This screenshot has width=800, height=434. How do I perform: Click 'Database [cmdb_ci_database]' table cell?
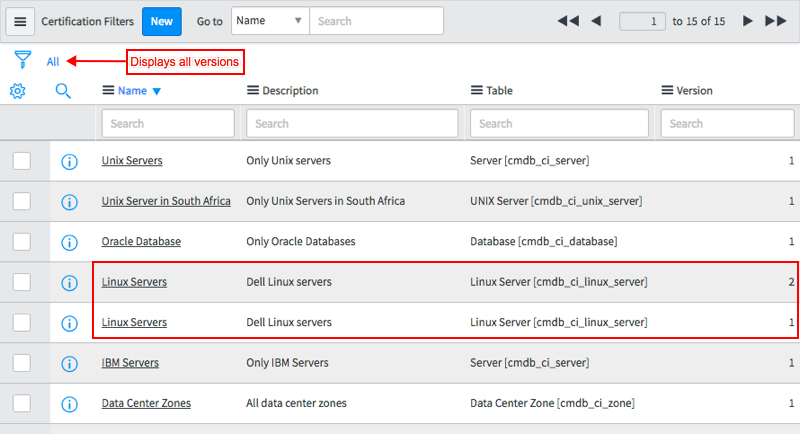point(543,241)
